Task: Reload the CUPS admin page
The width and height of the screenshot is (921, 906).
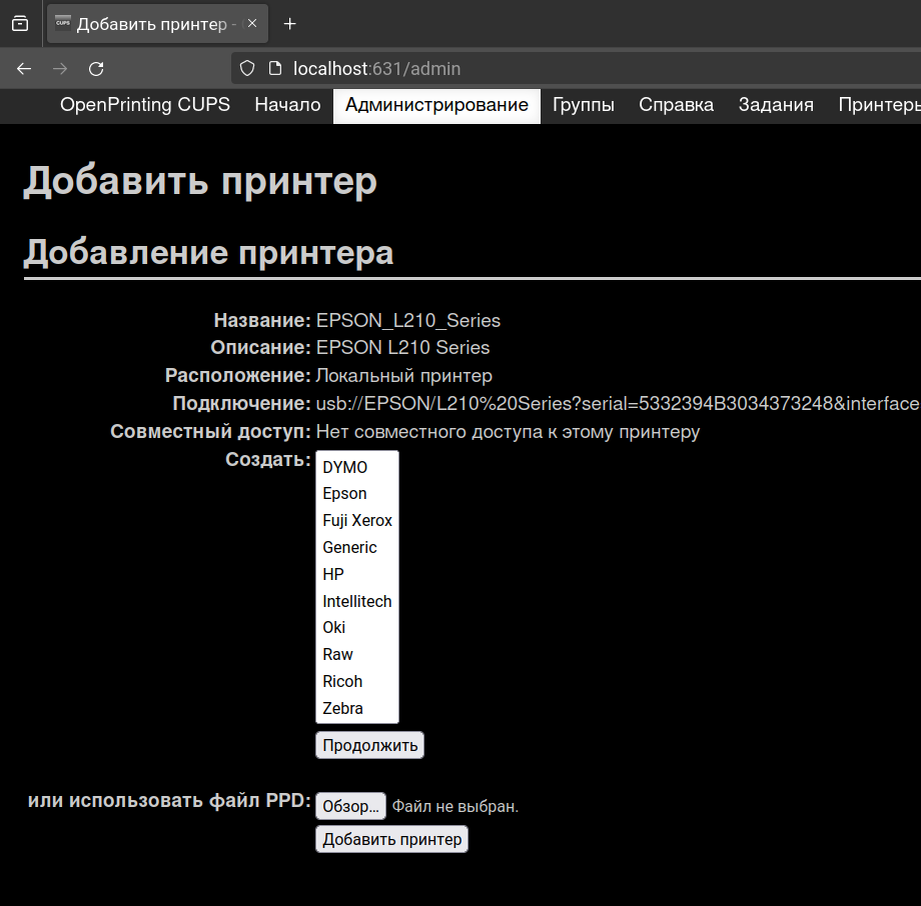Action: click(96, 69)
